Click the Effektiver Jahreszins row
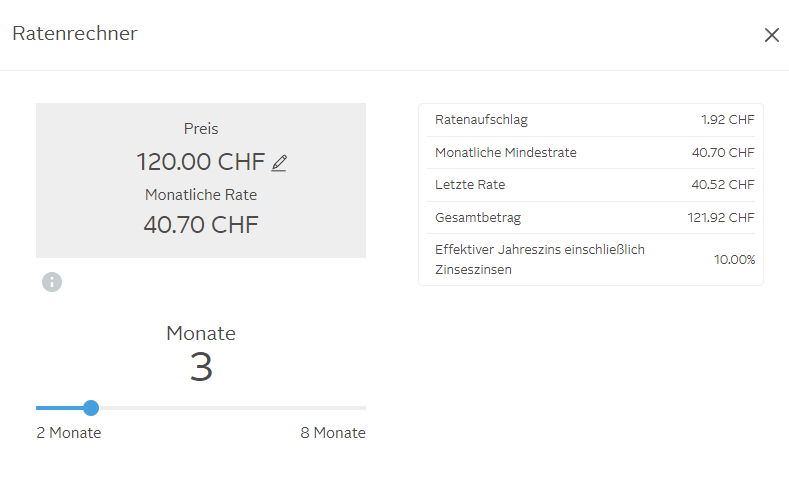This screenshot has height=482, width=789. 590,260
